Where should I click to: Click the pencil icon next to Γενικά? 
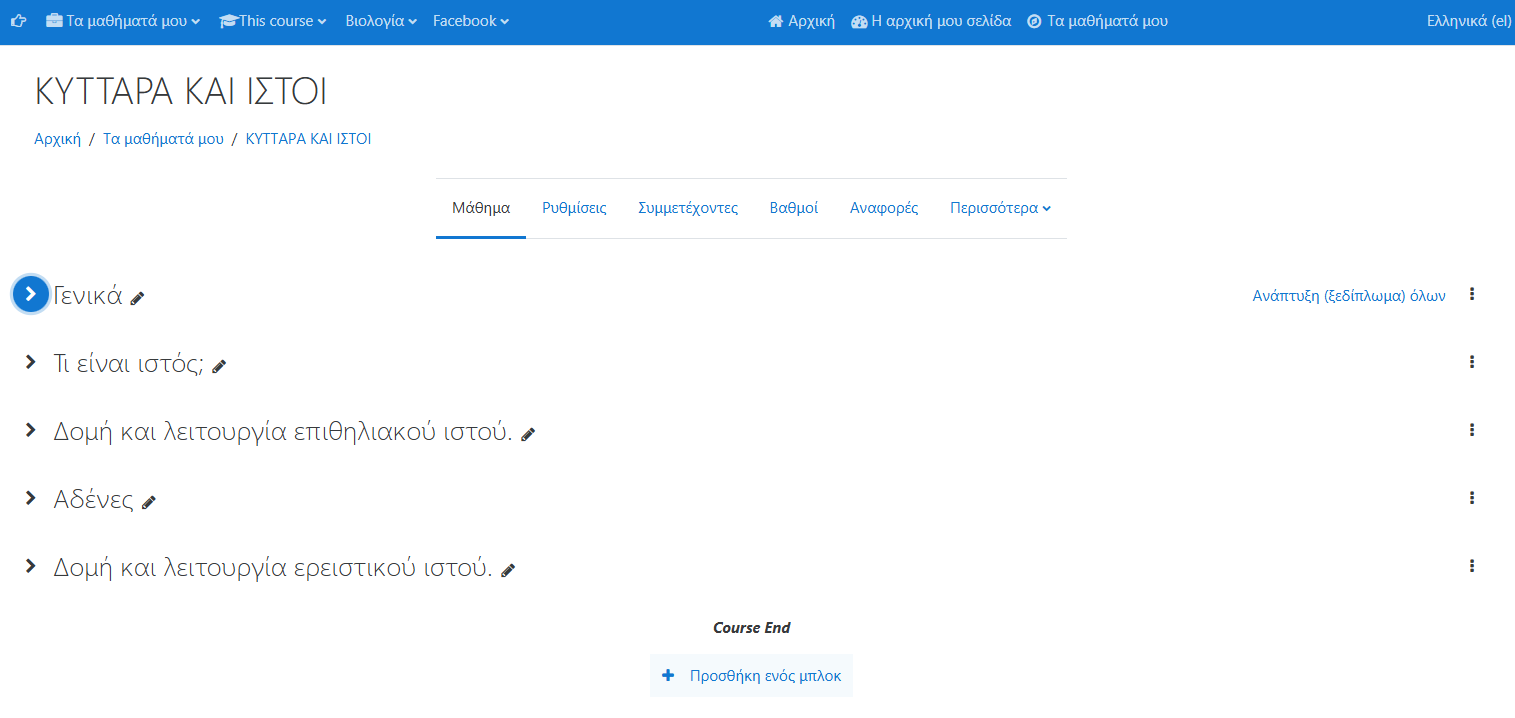coord(138,298)
